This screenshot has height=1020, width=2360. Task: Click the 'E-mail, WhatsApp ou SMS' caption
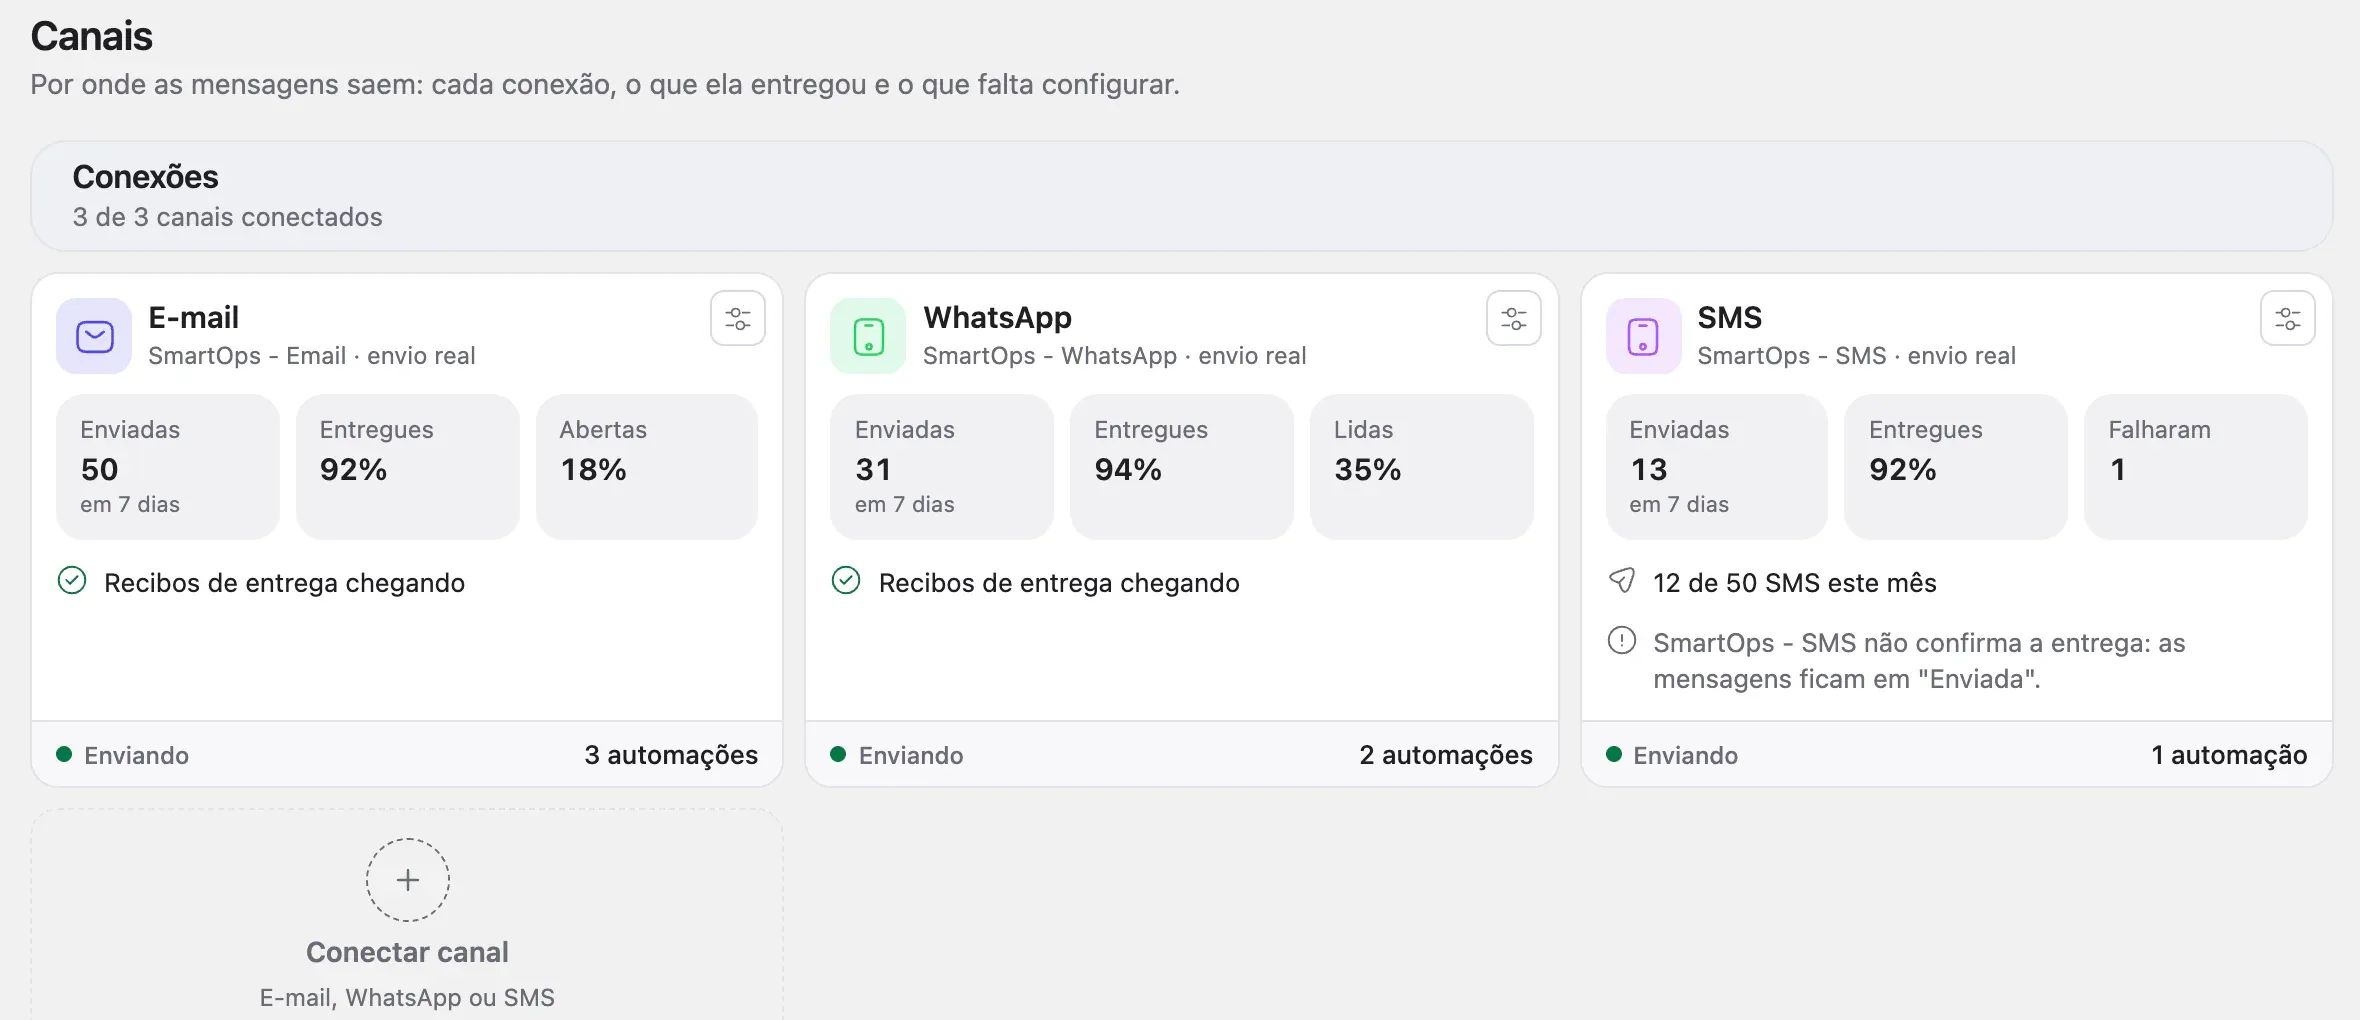(407, 997)
